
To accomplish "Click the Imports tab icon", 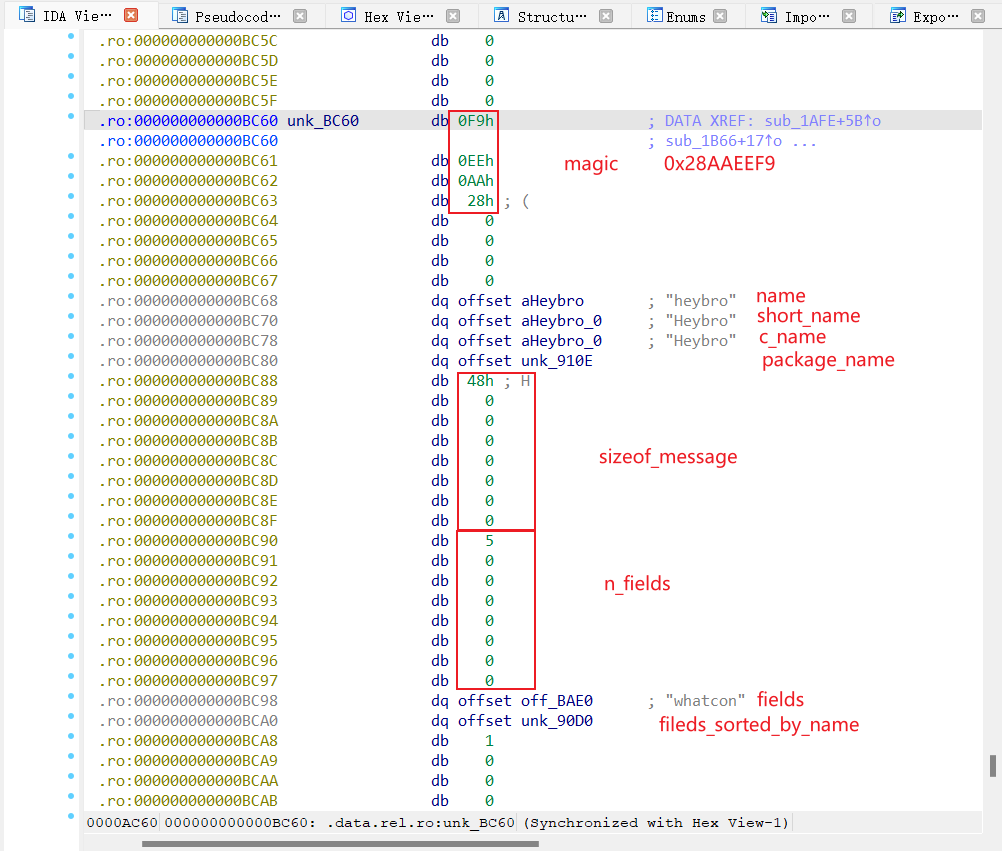I will (768, 16).
